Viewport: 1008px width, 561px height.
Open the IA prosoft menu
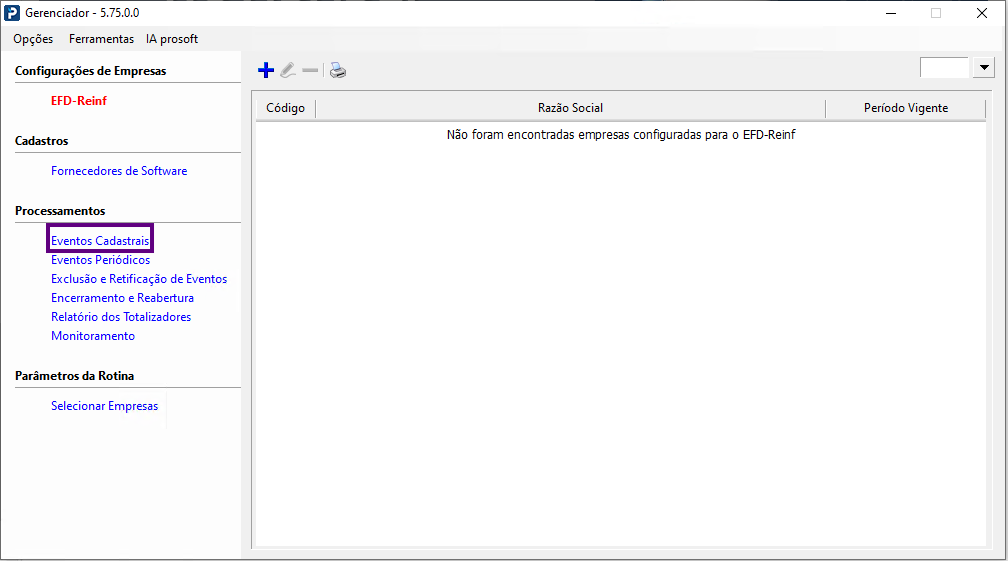tap(172, 39)
